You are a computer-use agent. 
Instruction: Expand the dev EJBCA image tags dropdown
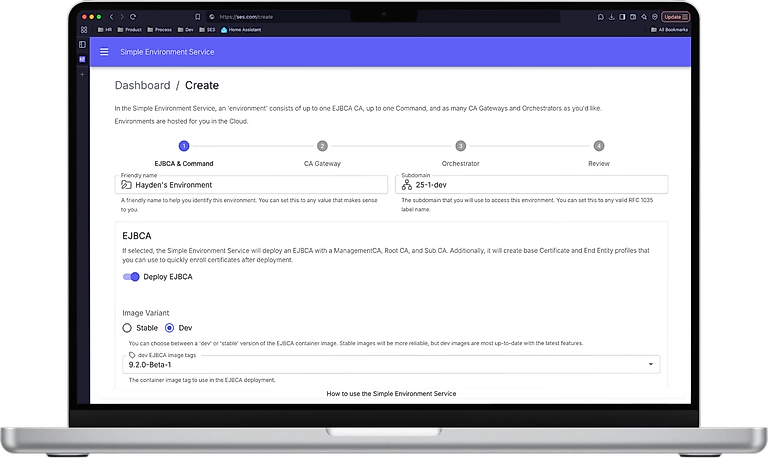coord(653,365)
